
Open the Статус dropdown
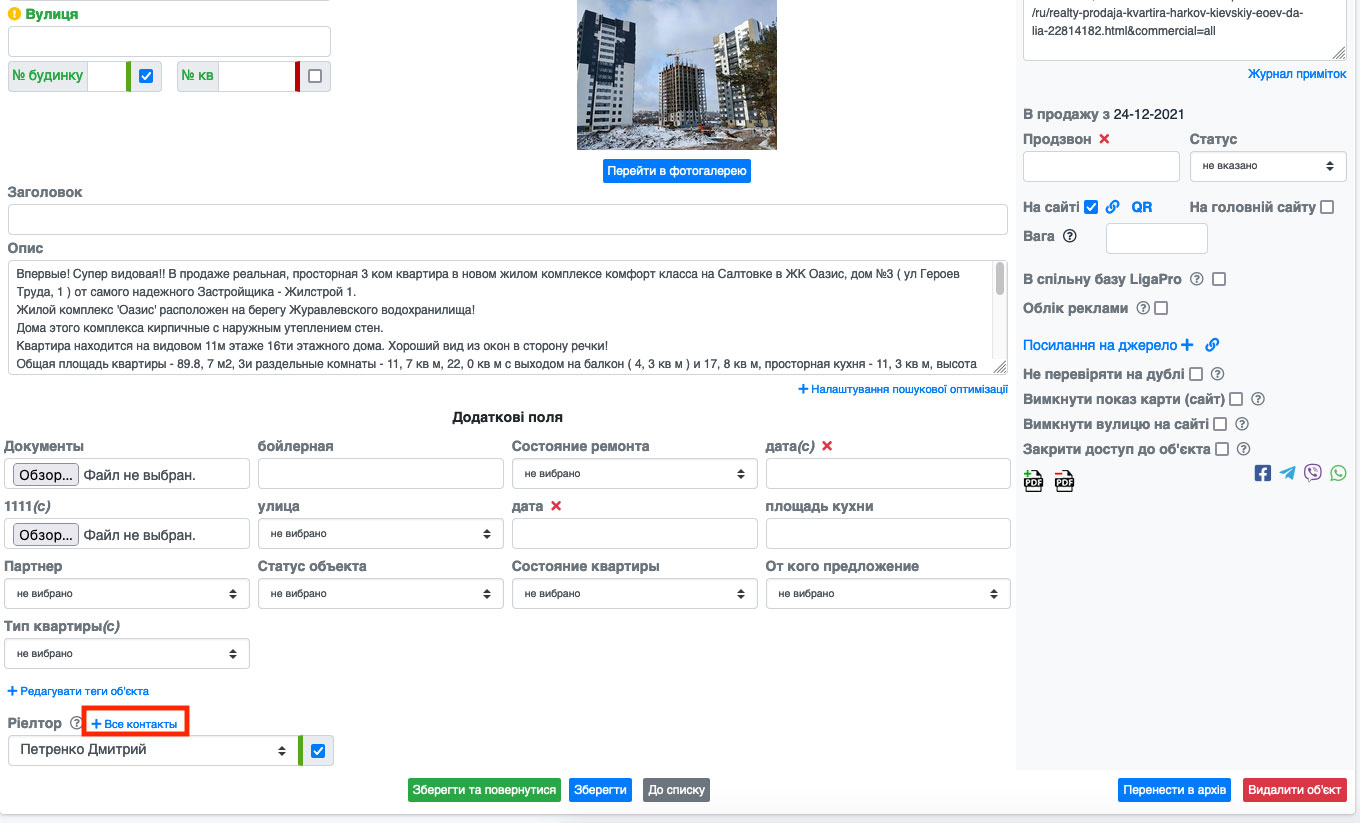point(1268,166)
